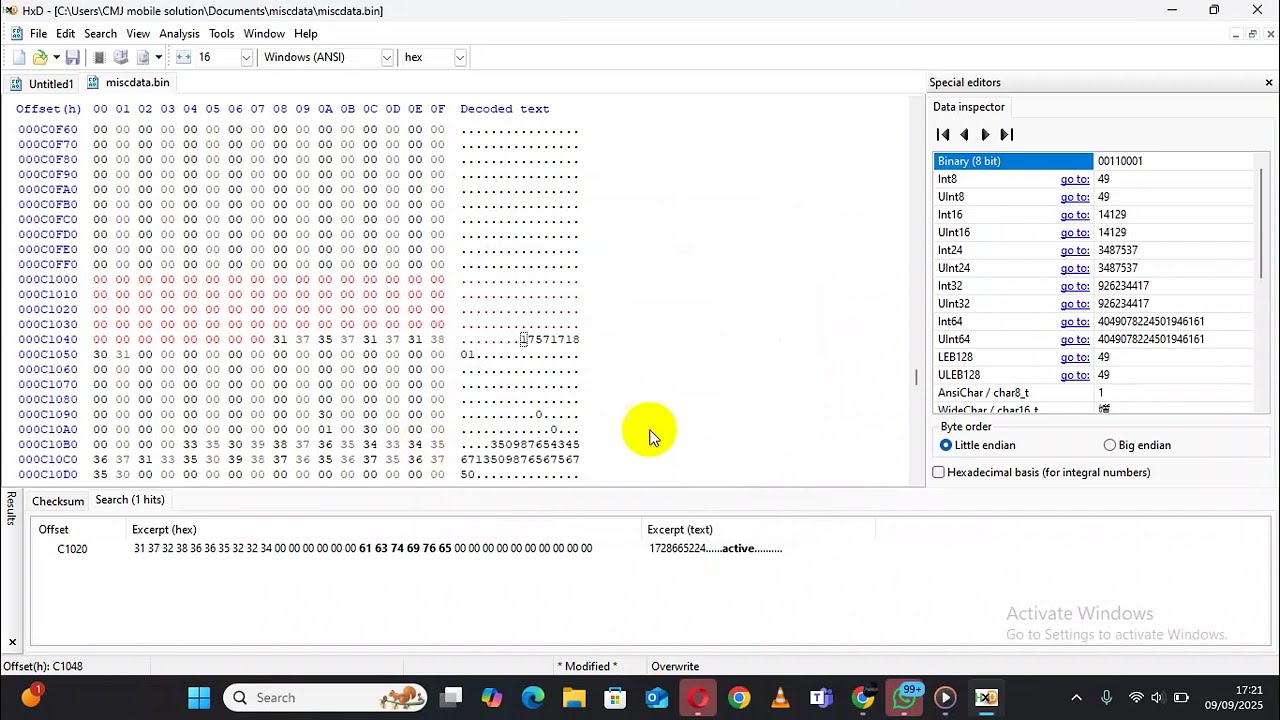Viewport: 1280px width, 720px height.
Task: Click the Open RAM toolbar icon
Action: click(x=99, y=57)
